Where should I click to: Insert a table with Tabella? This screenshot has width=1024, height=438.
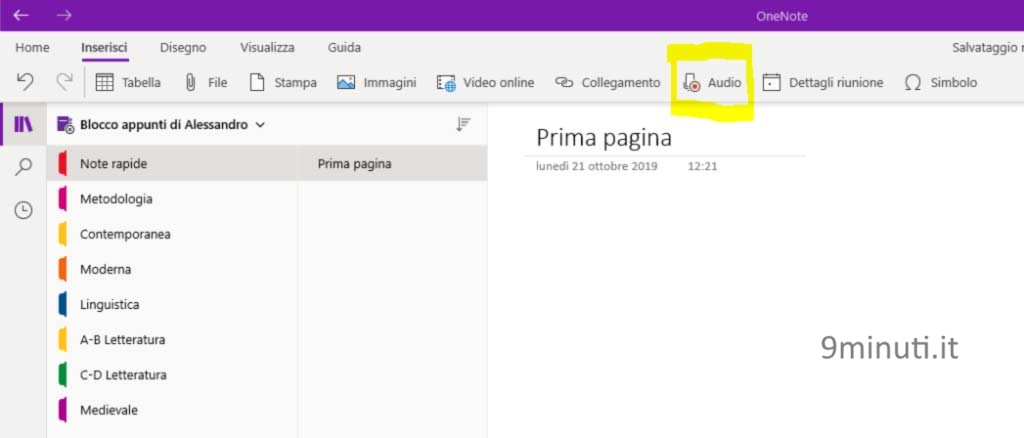pyautogui.click(x=128, y=83)
